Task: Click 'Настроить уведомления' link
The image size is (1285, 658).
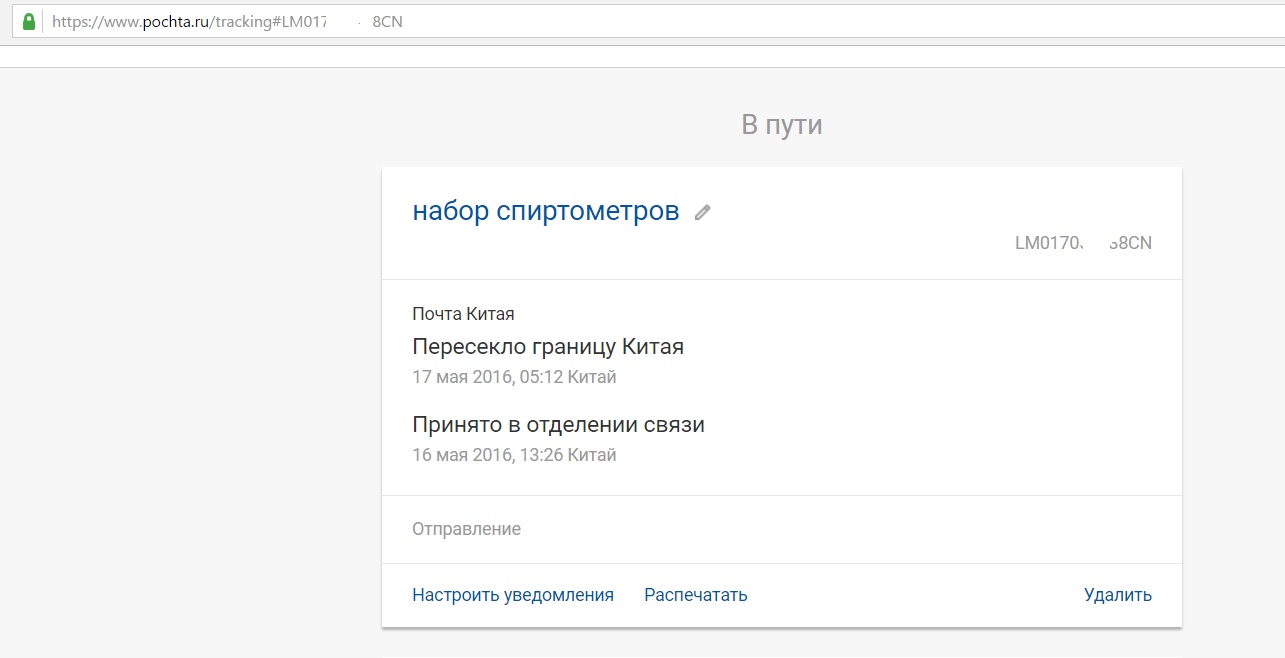Action: pyautogui.click(x=513, y=595)
